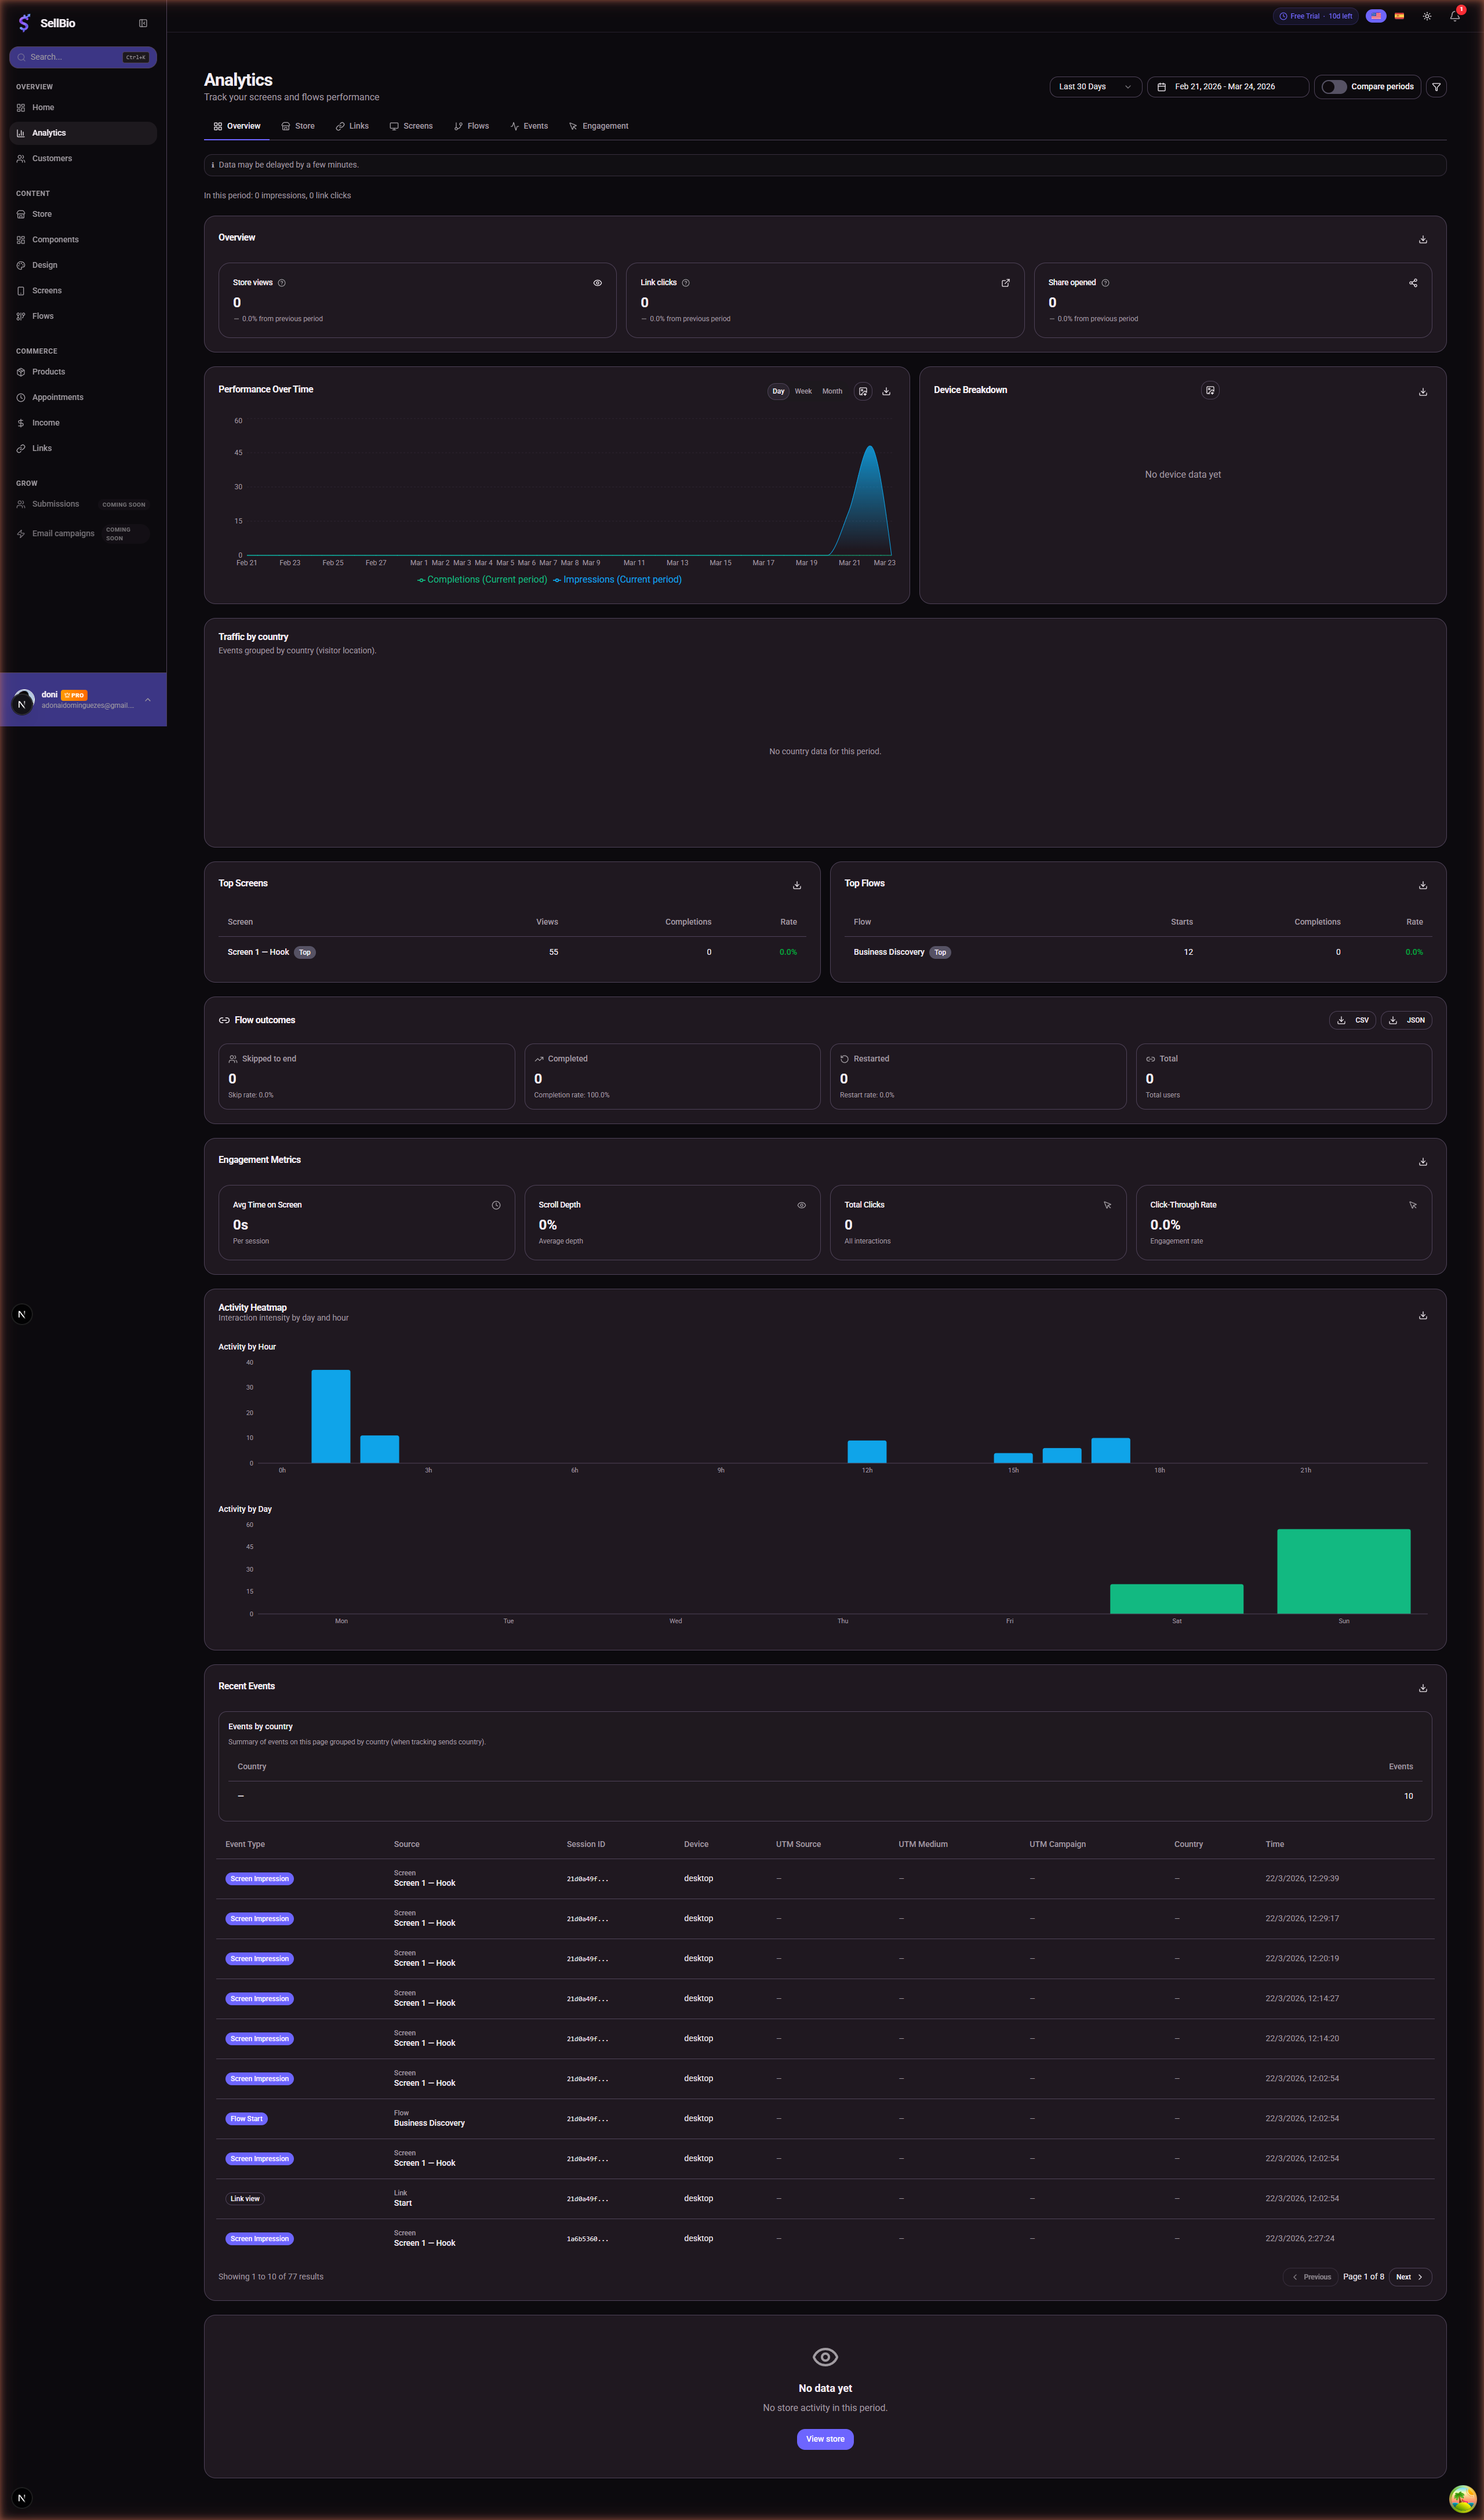Open the date range picker
Viewport: 1484px width, 2520px height.
pos(1227,87)
